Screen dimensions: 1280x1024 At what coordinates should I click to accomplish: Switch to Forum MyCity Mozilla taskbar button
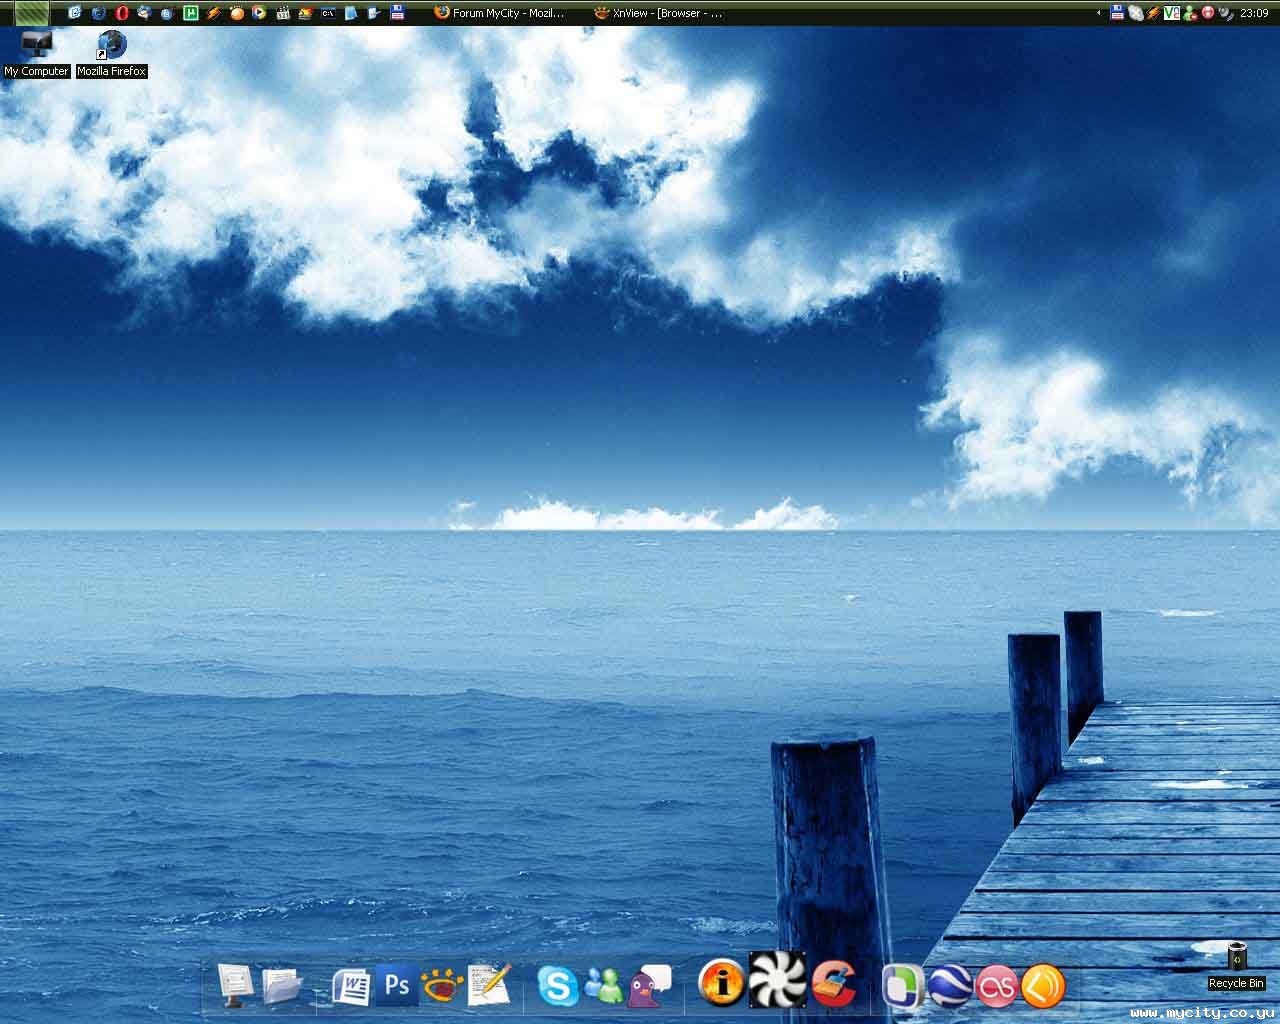coord(500,13)
